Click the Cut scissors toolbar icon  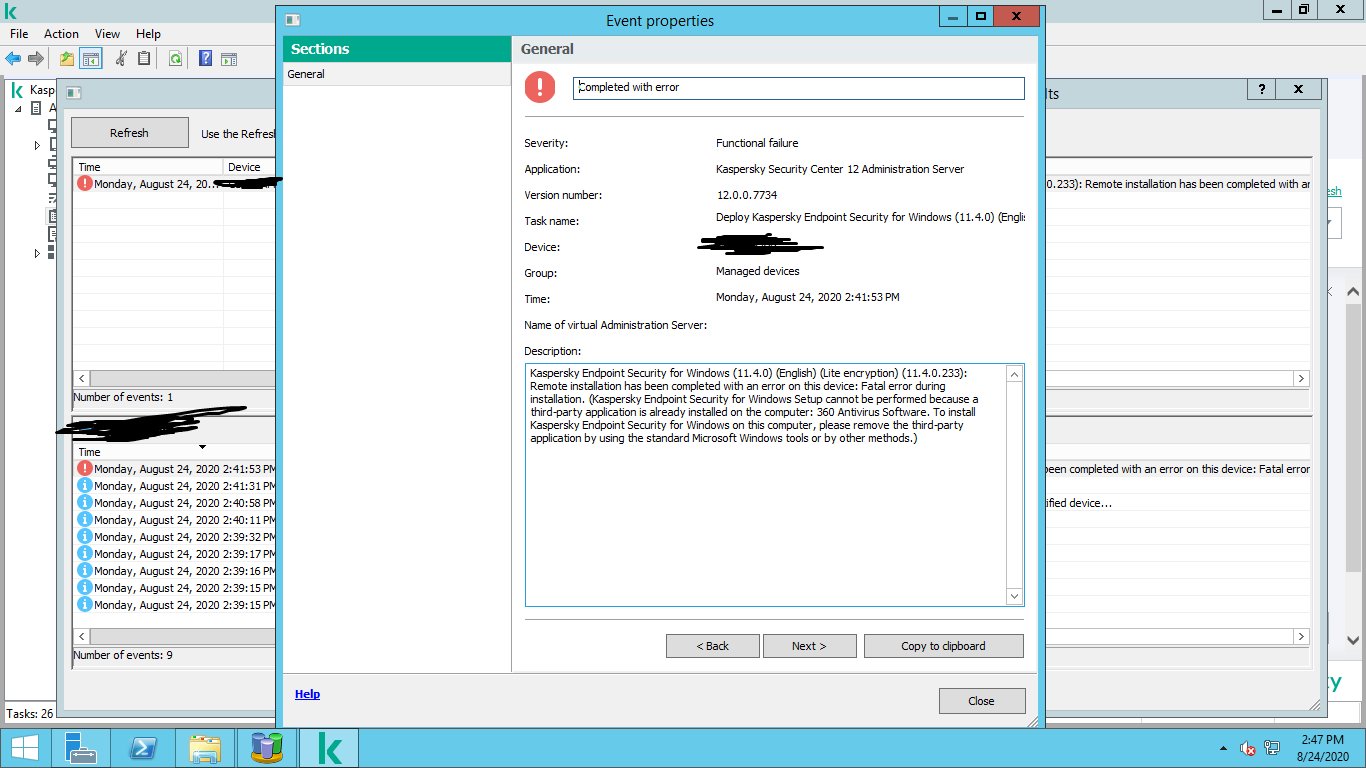[121, 59]
